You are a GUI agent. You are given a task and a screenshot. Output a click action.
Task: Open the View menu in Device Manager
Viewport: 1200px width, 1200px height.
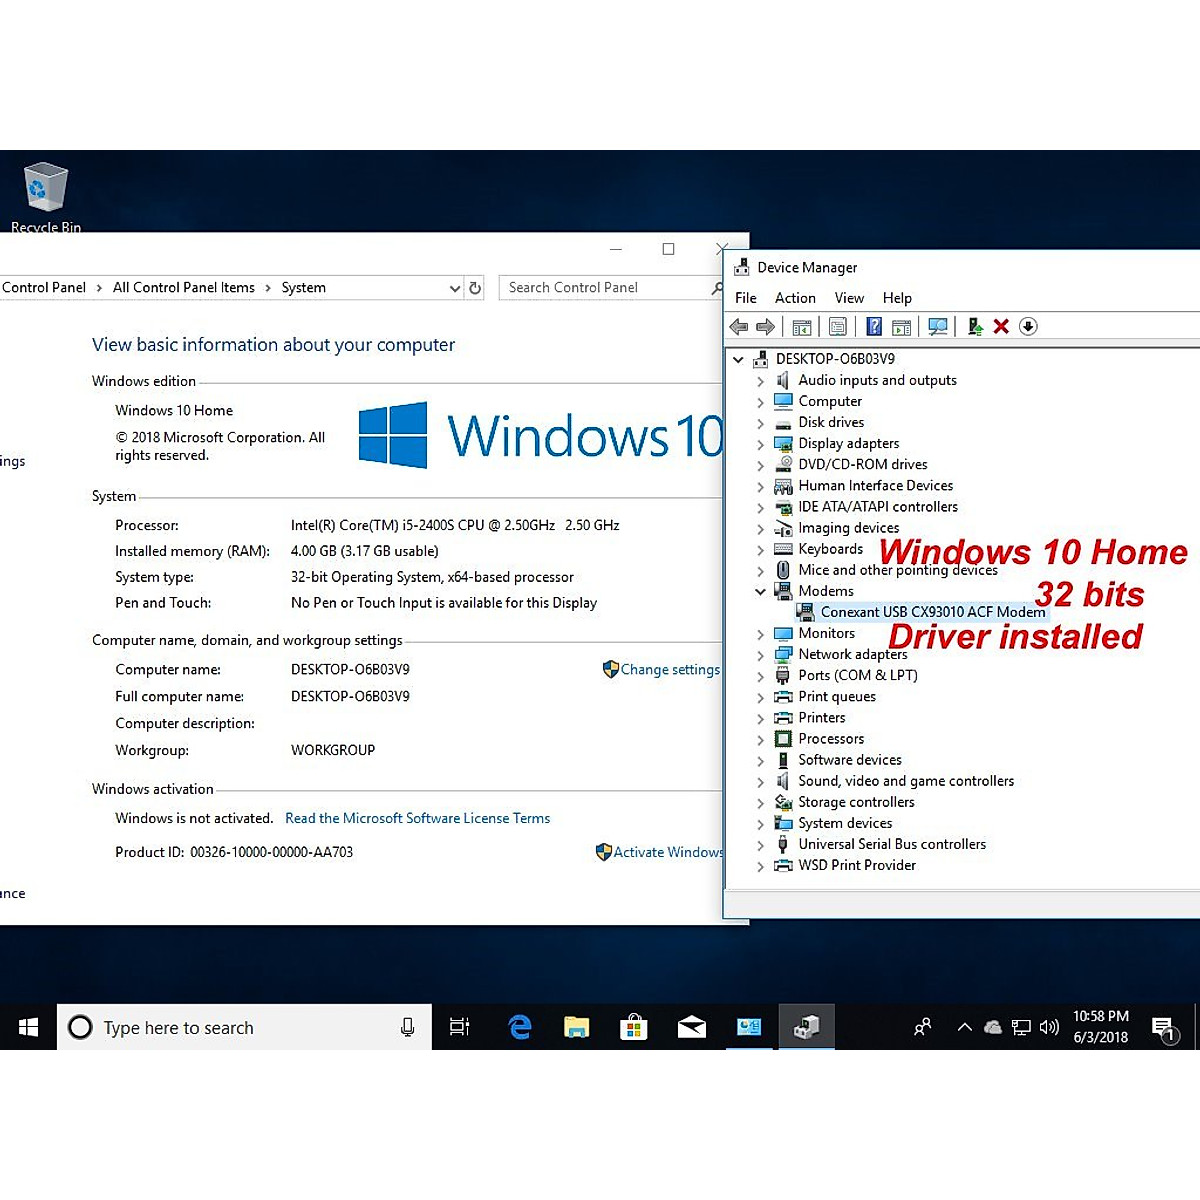click(849, 298)
